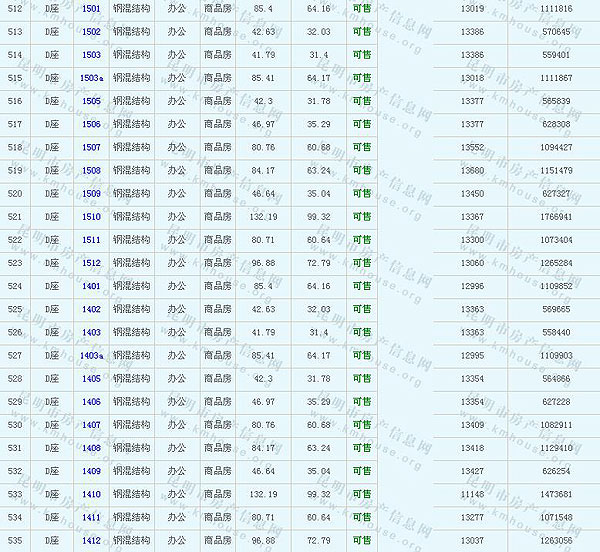Image resolution: width=600 pixels, height=552 pixels.
Task: Click room number 1503a link
Action: pos(91,78)
